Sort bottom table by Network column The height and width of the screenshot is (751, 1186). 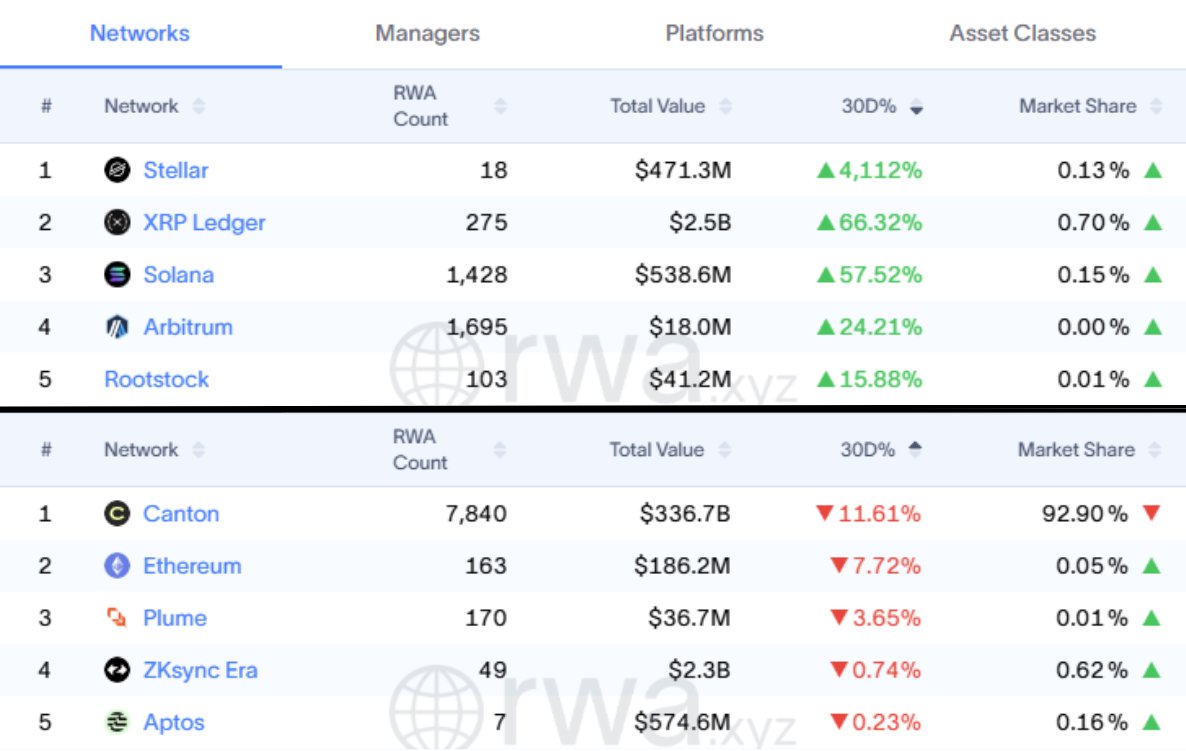tap(198, 450)
